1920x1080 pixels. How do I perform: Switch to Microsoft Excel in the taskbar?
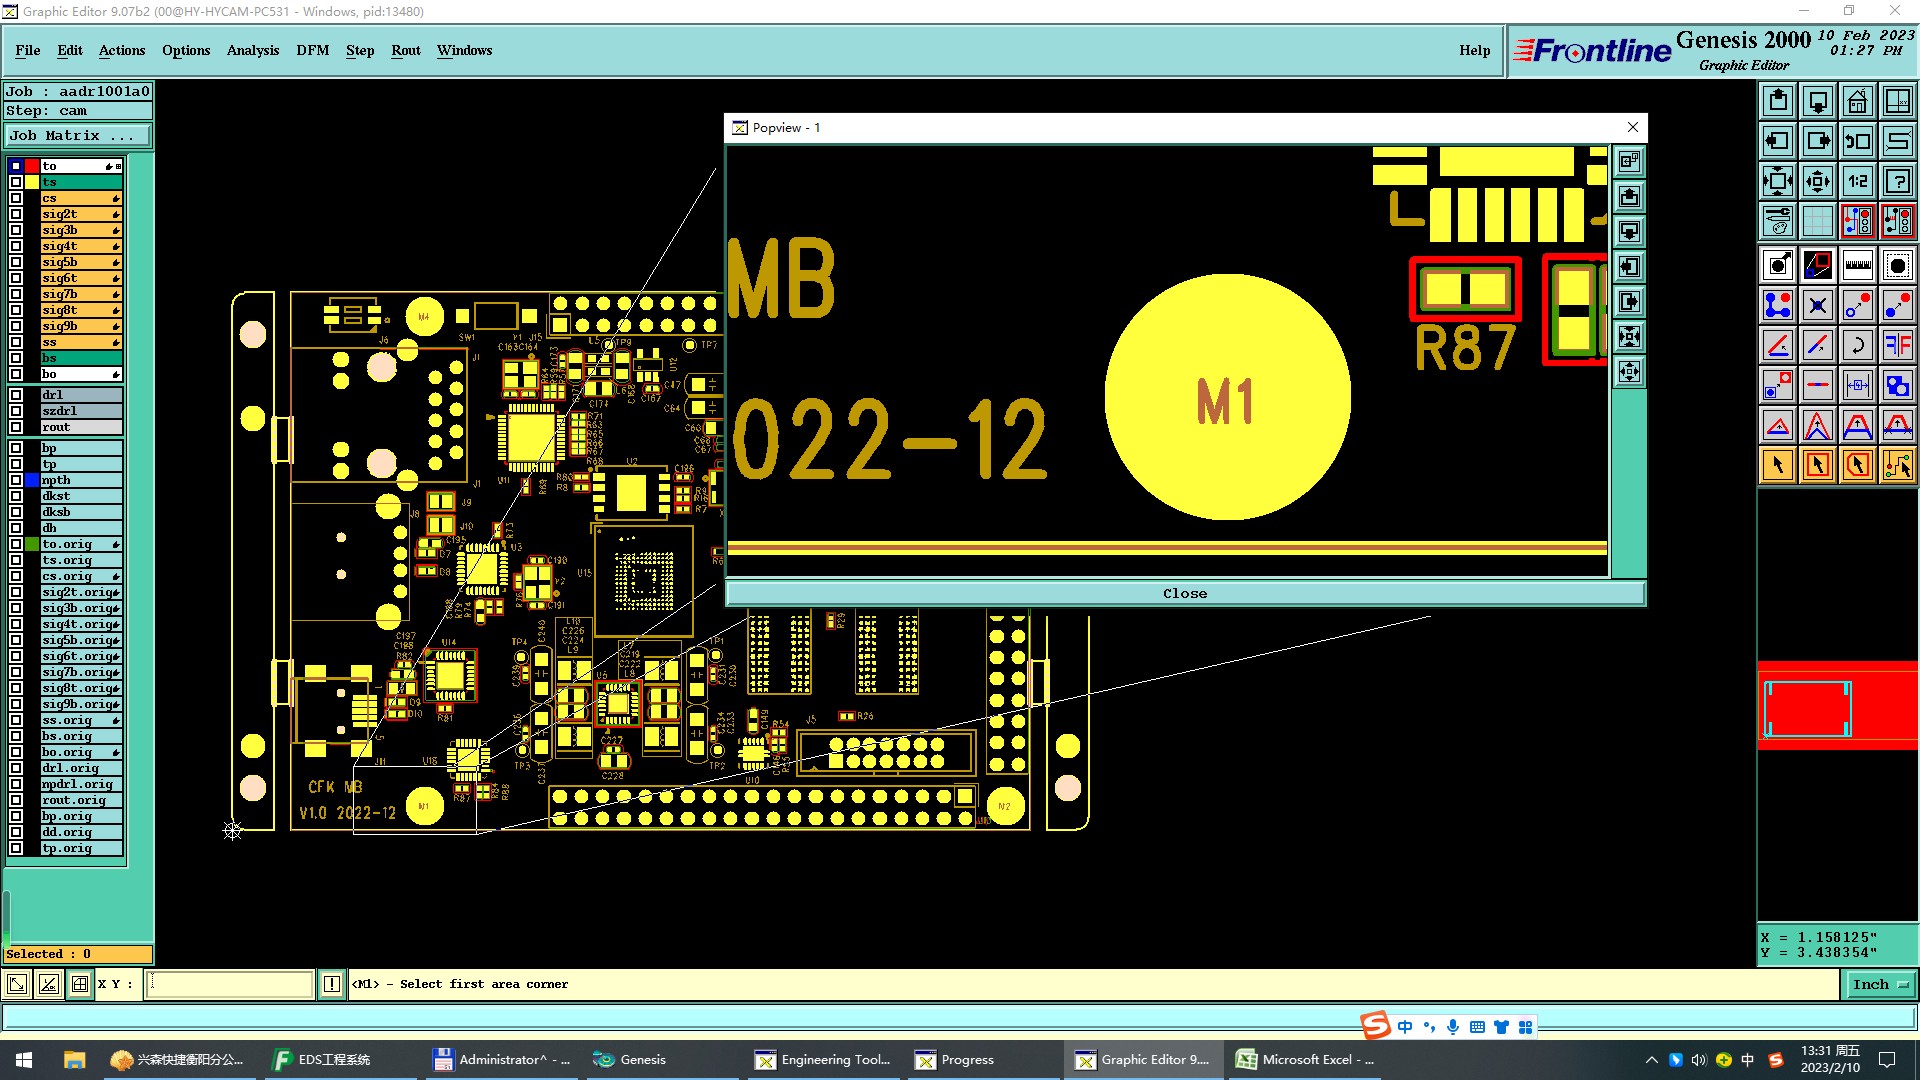click(1306, 1059)
